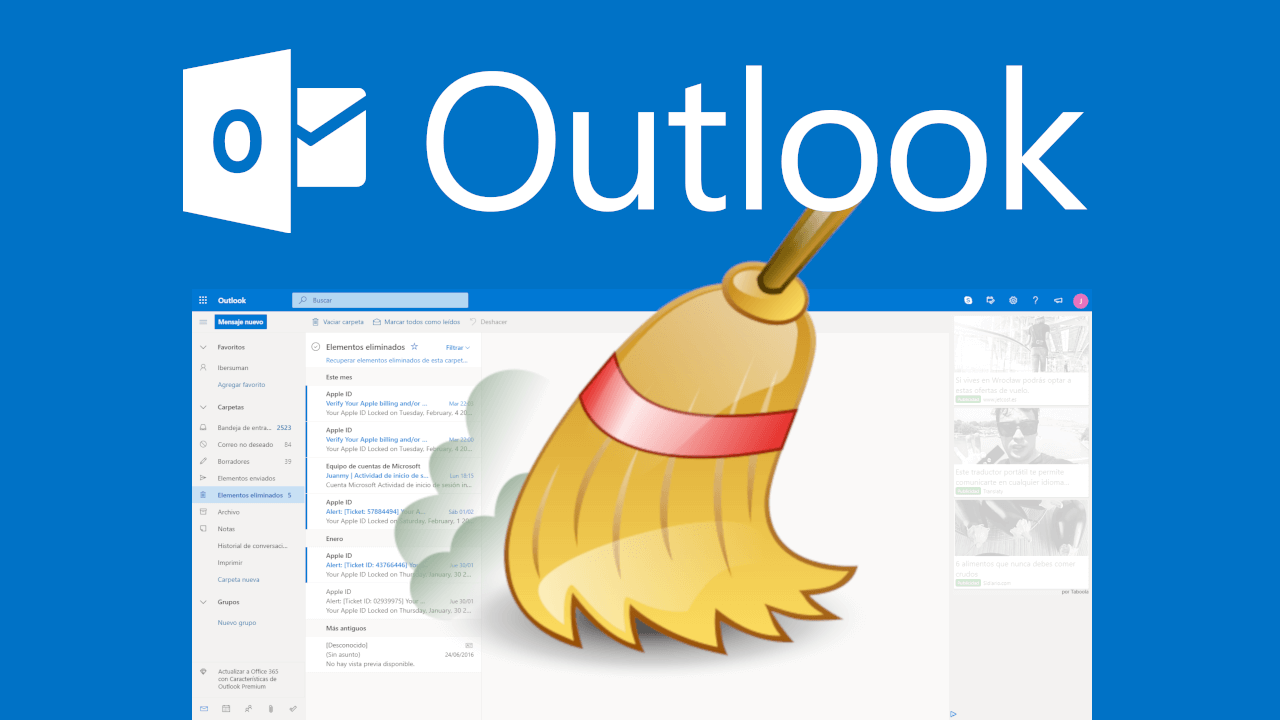This screenshot has height=720, width=1280.
Task: Open the Wrocław flight offers ad thumbnail
Action: (x=1021, y=344)
